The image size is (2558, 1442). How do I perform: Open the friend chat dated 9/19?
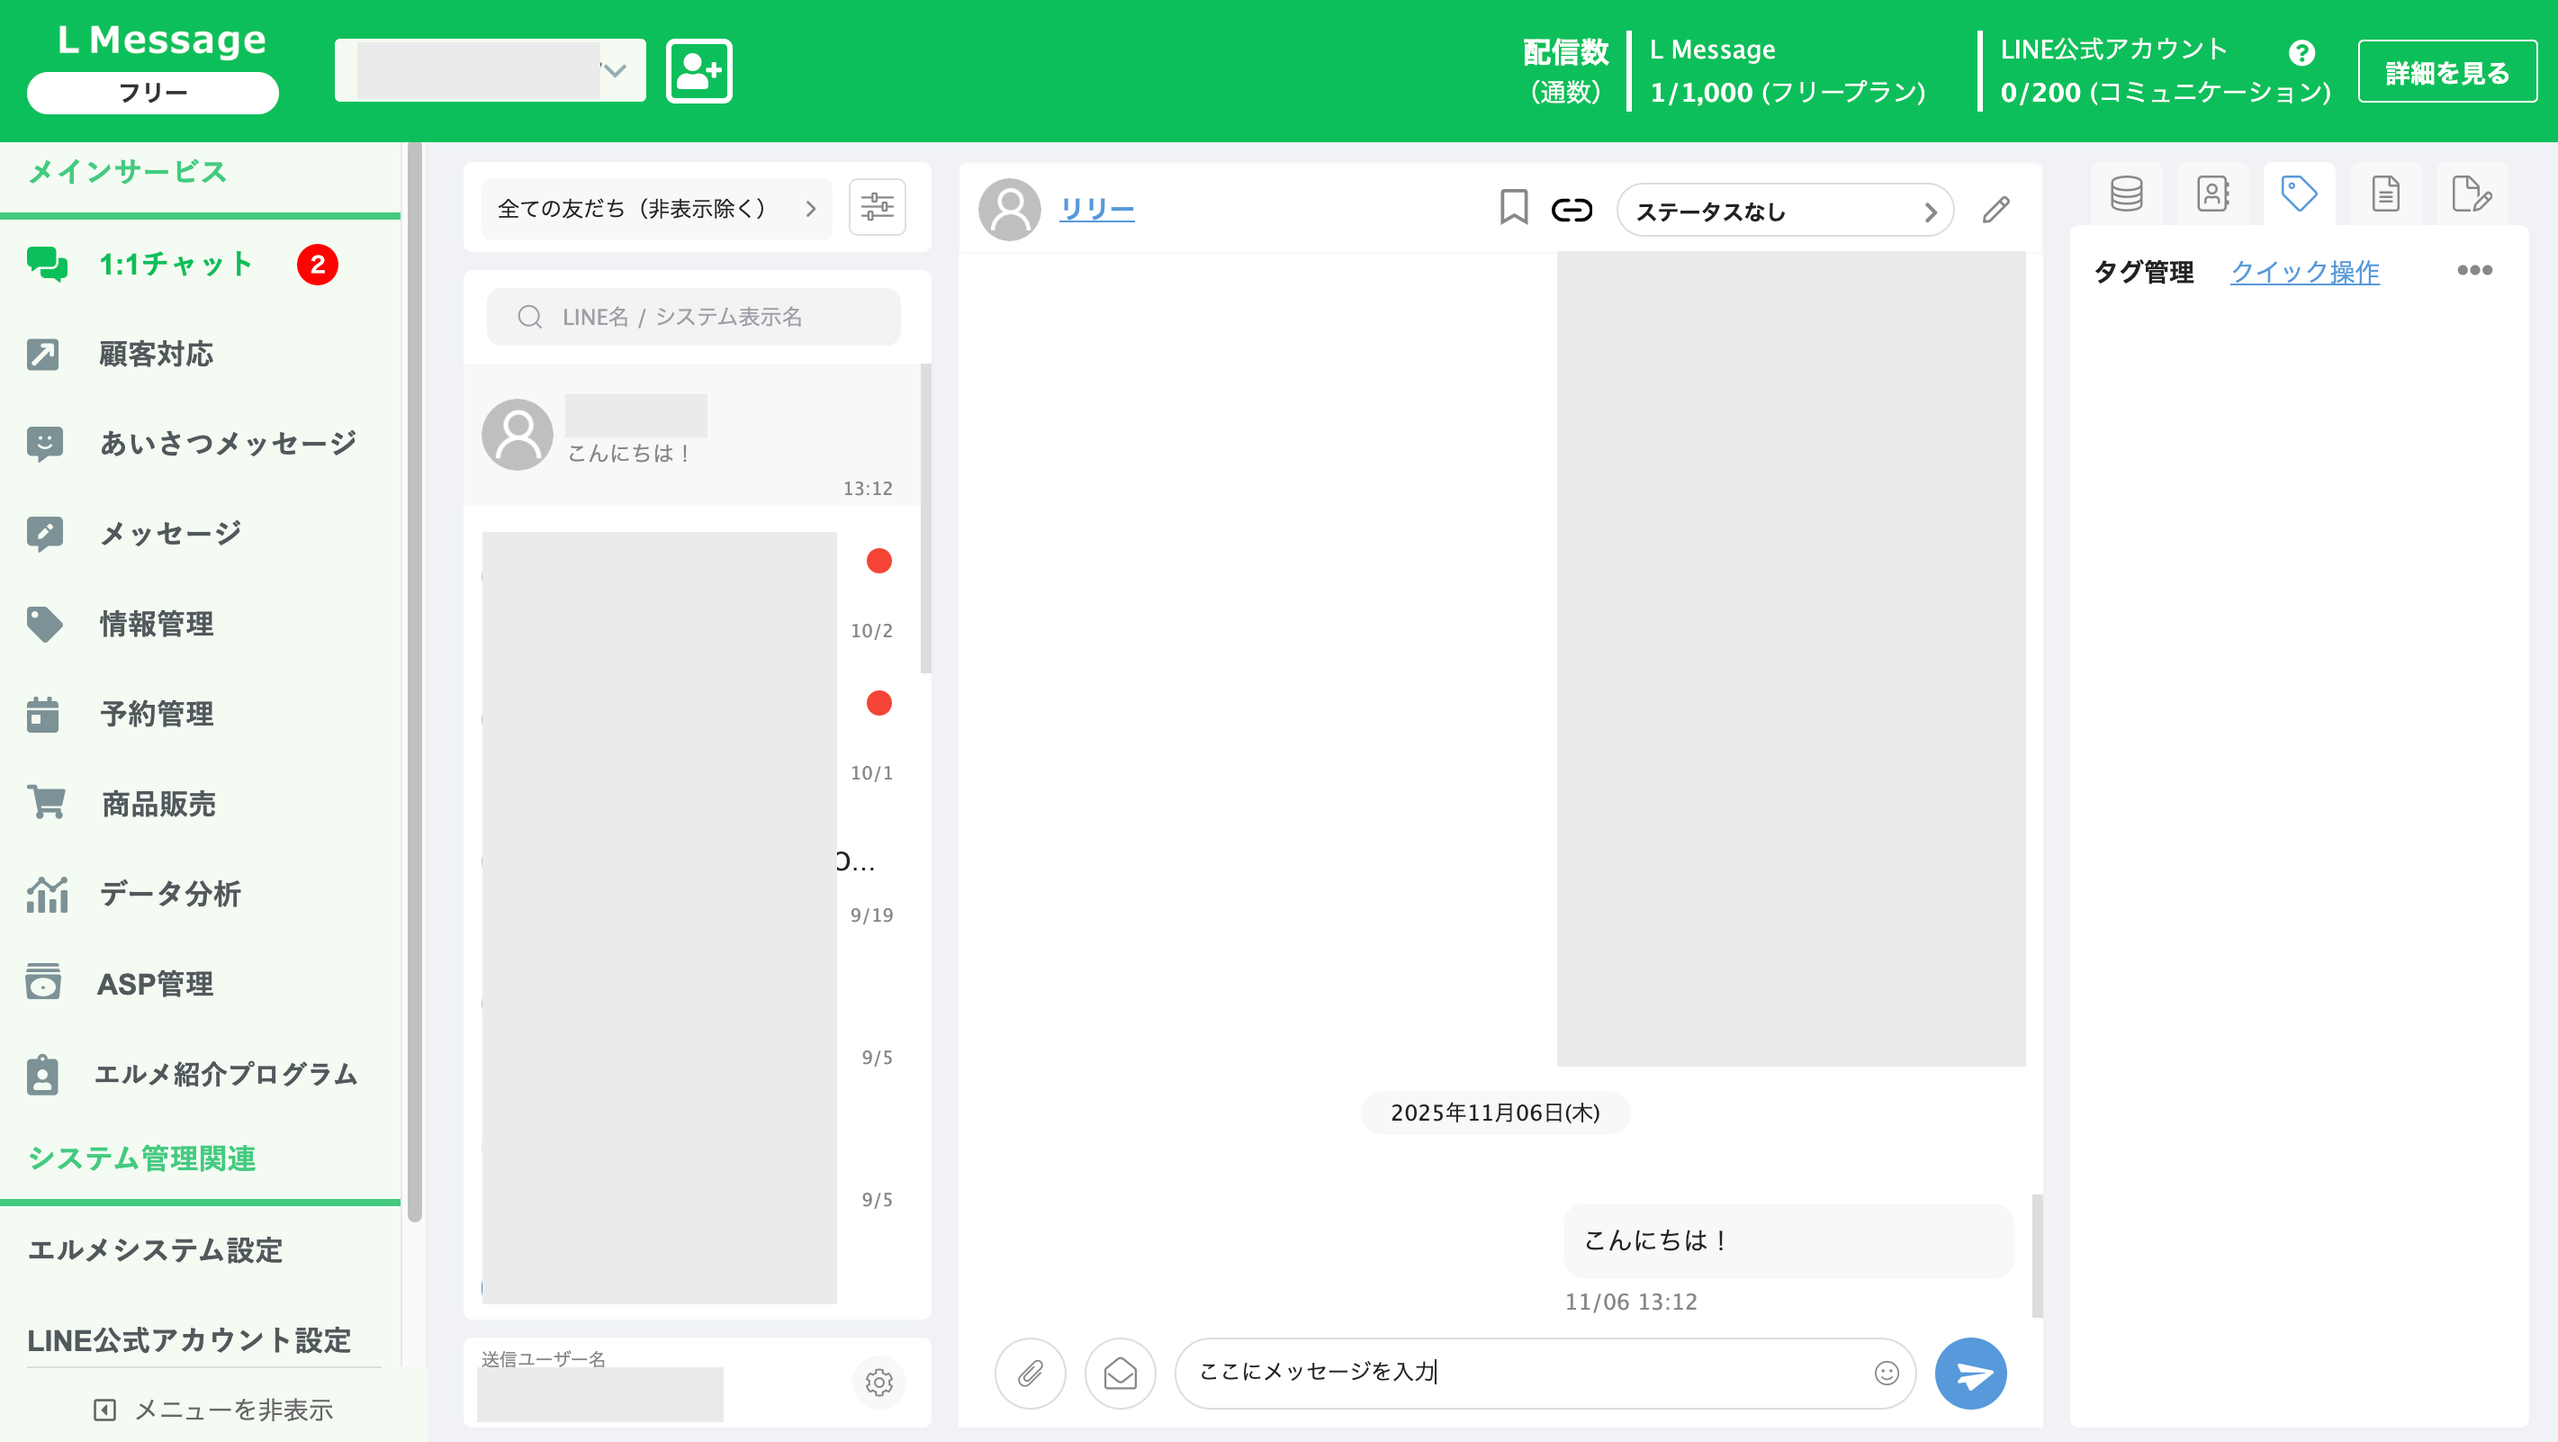tap(691, 861)
